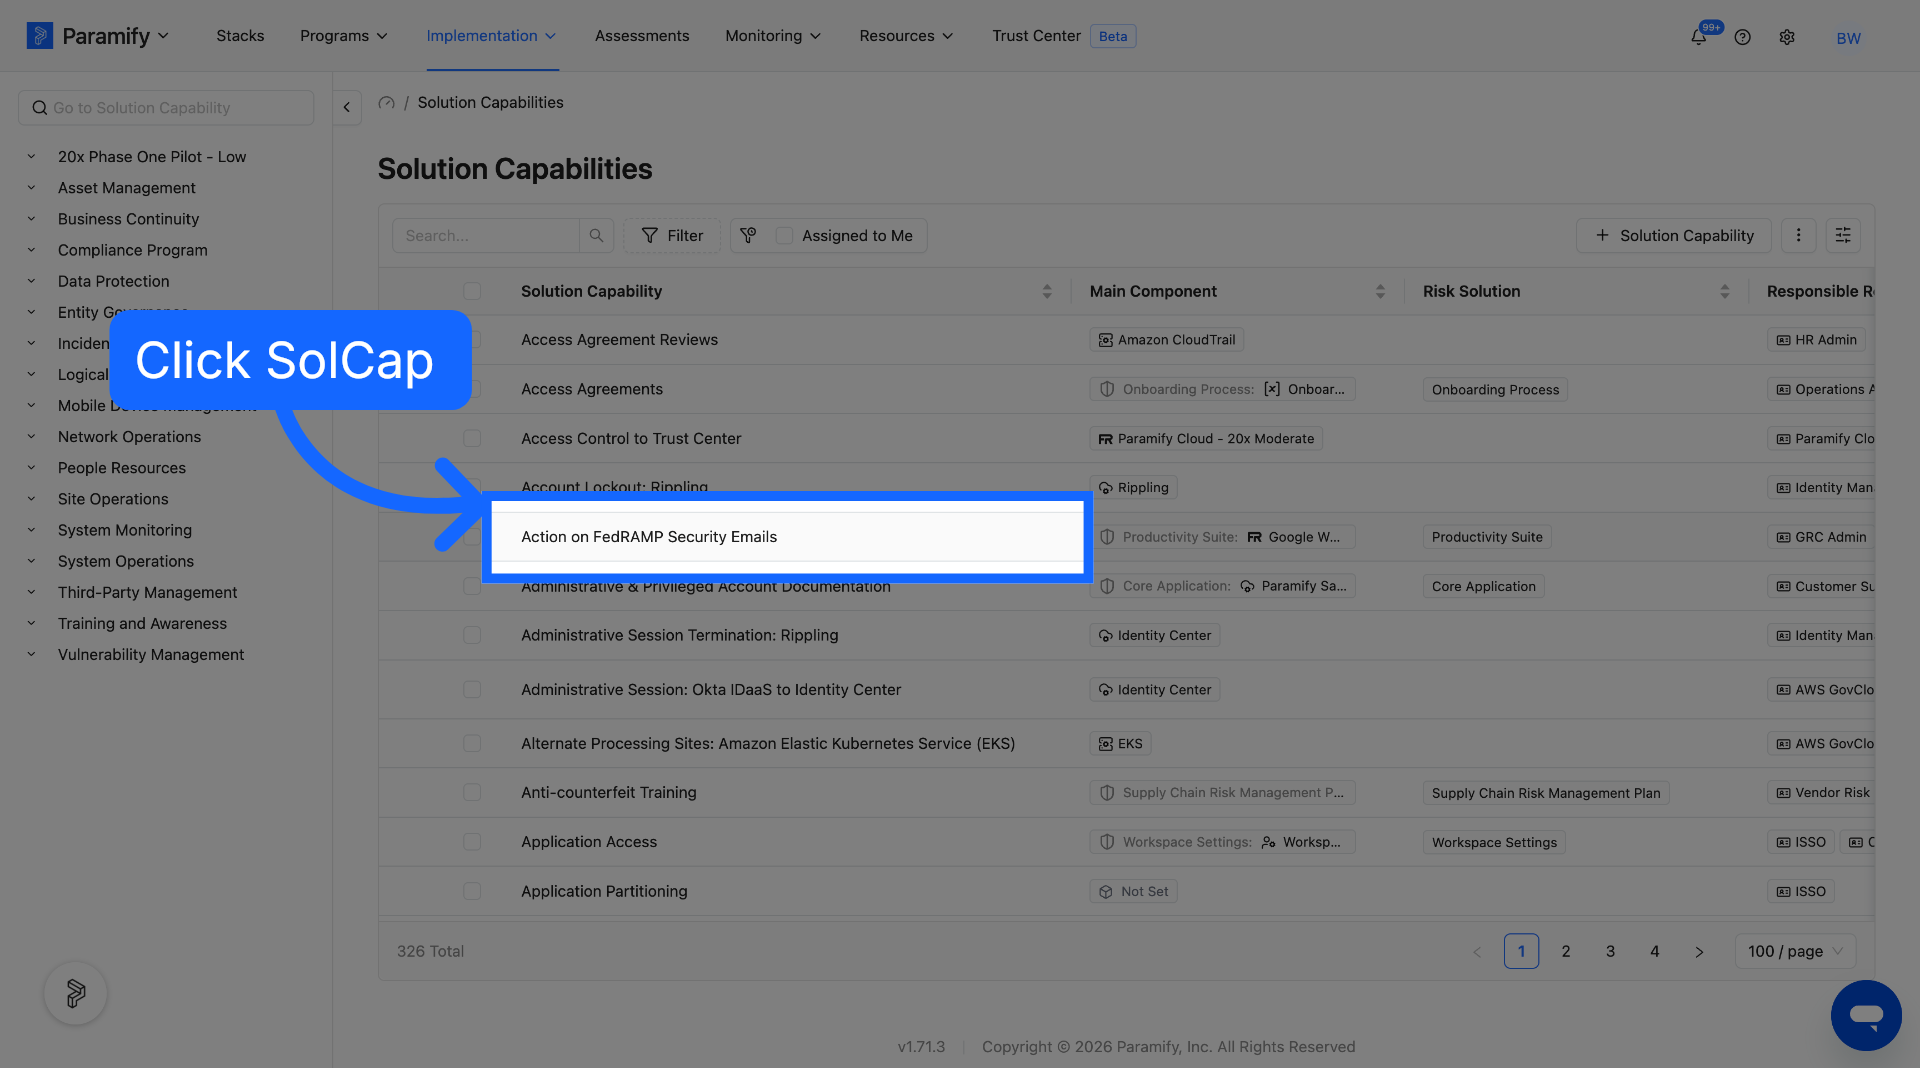The width and height of the screenshot is (1920, 1068).
Task: Click the Rippling component tag
Action: click(1133, 487)
